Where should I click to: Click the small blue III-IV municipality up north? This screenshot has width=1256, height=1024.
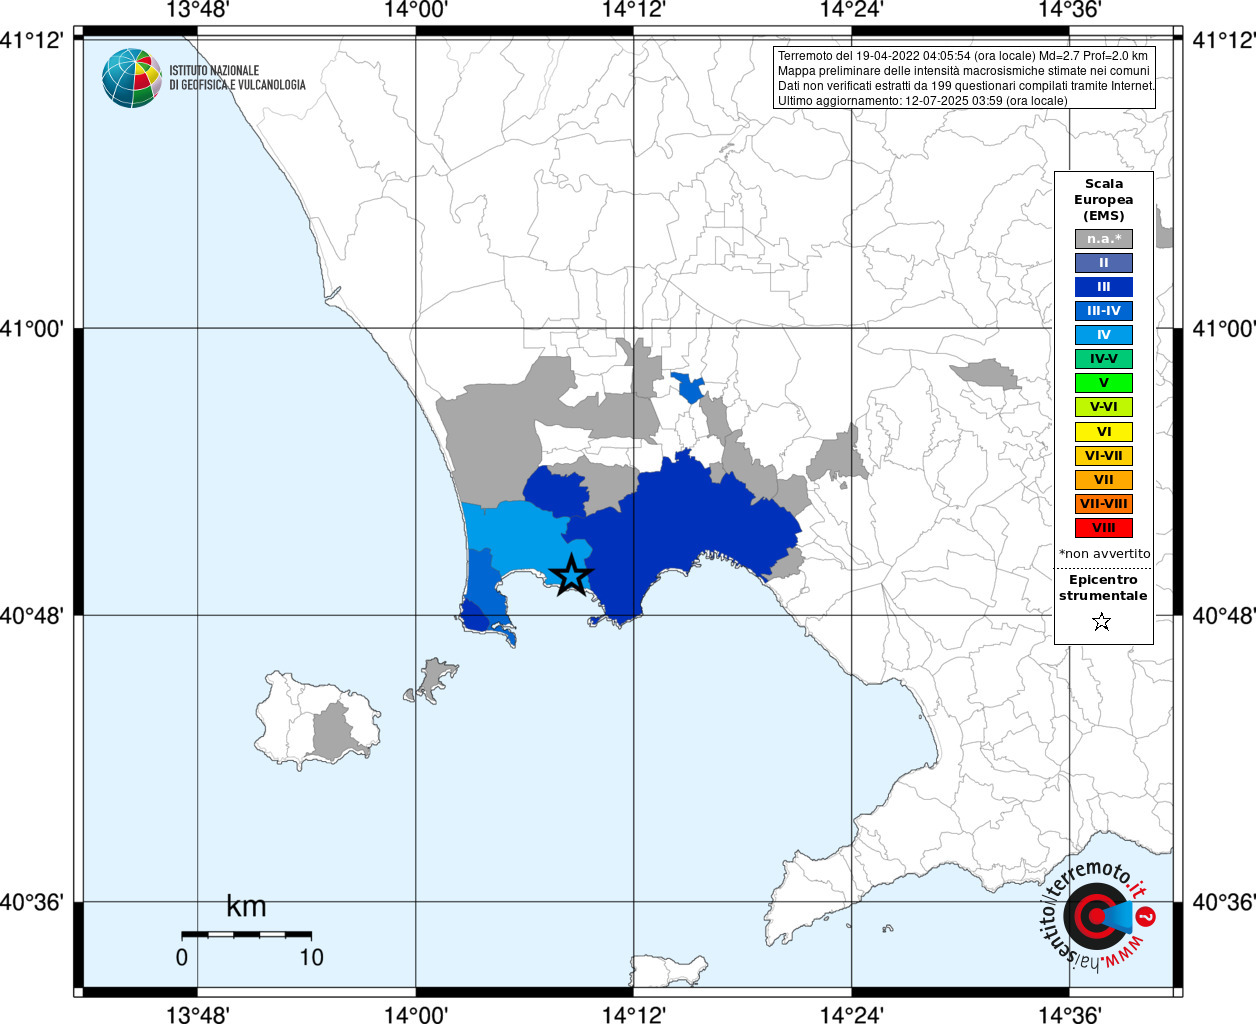pos(688,387)
